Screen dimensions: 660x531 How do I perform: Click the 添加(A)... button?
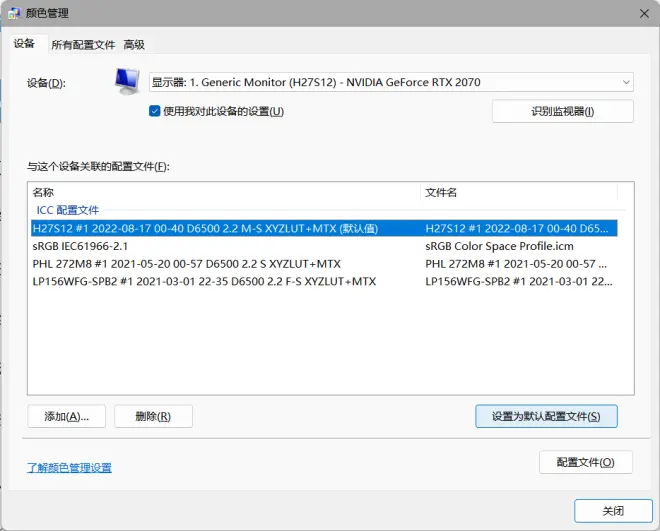[67, 416]
